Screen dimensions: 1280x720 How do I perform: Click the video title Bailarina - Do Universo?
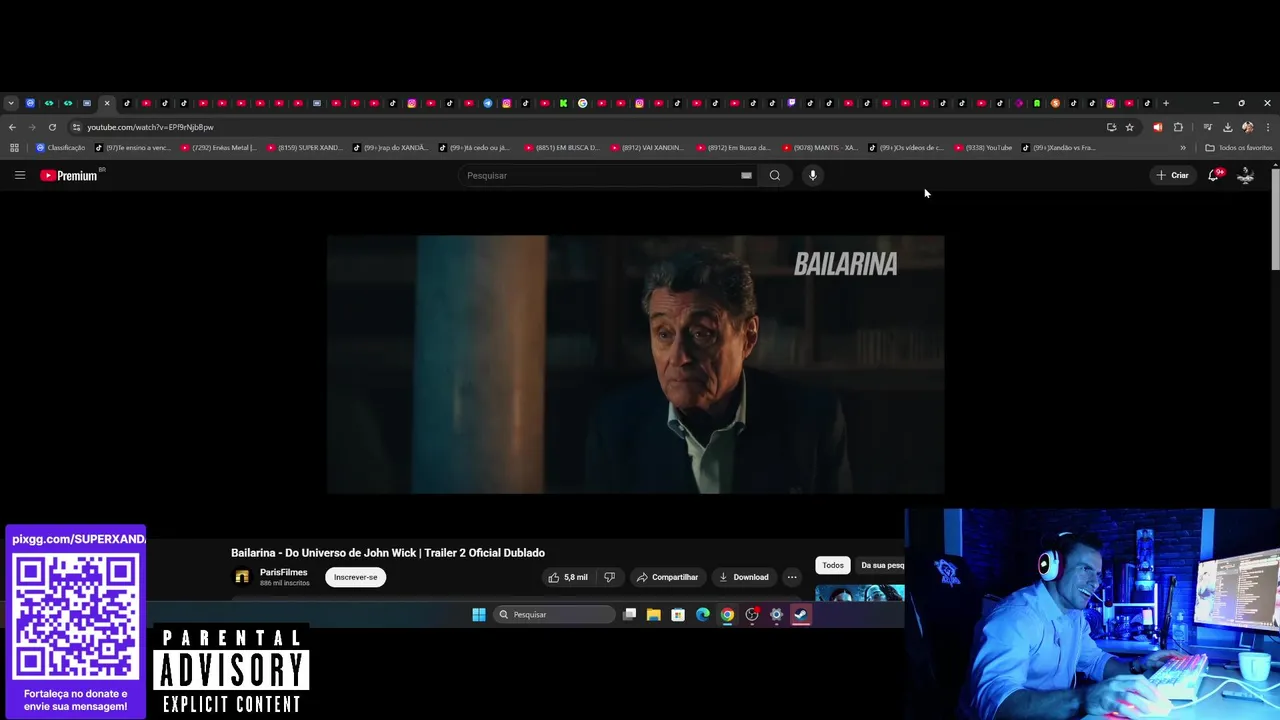388,553
